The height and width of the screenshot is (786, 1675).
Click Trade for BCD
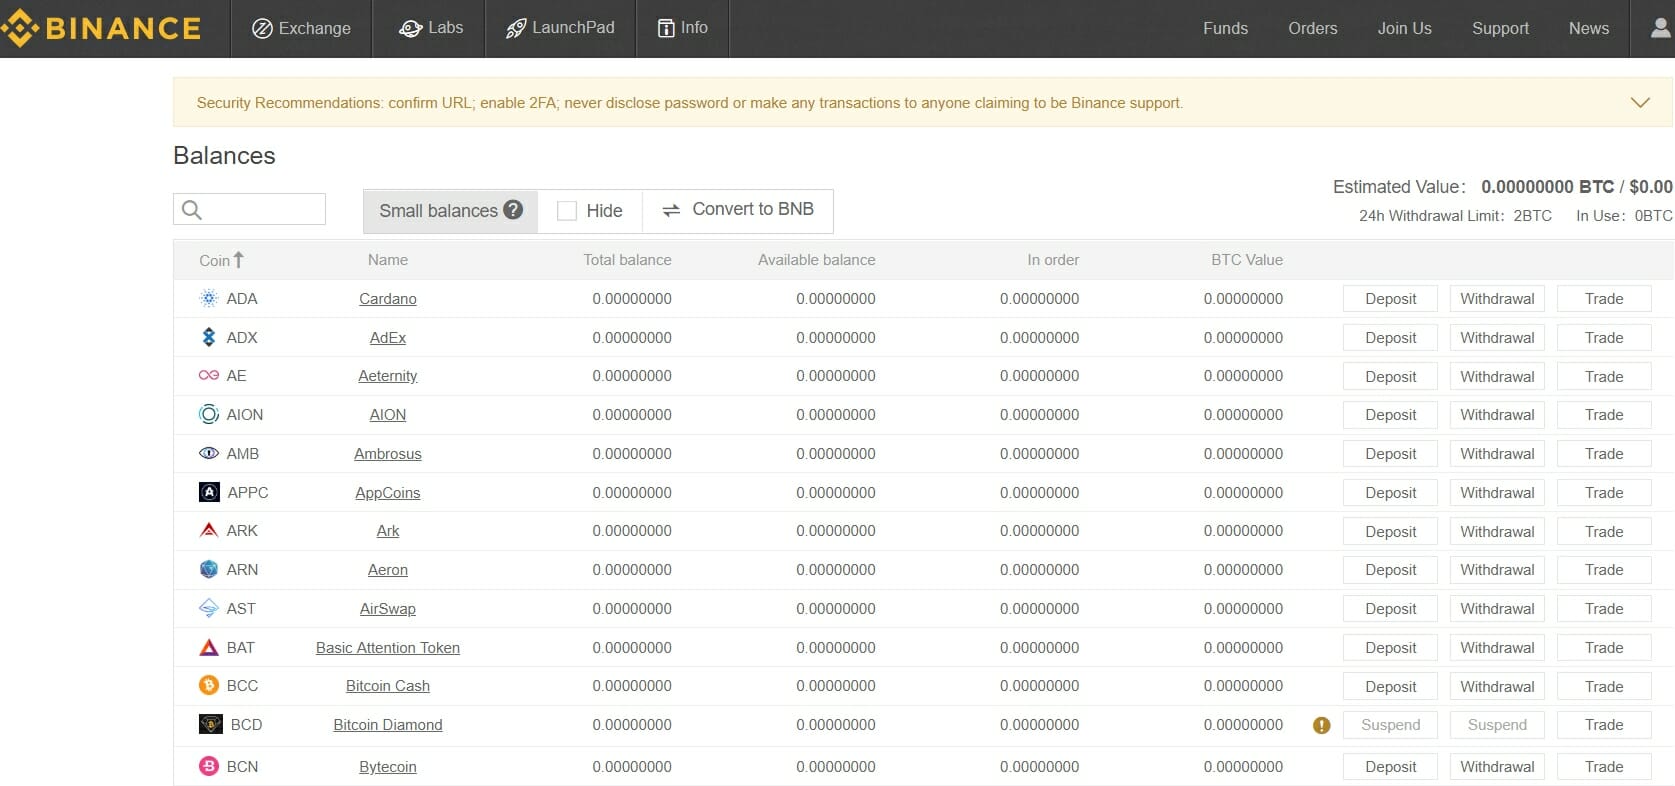click(1604, 724)
